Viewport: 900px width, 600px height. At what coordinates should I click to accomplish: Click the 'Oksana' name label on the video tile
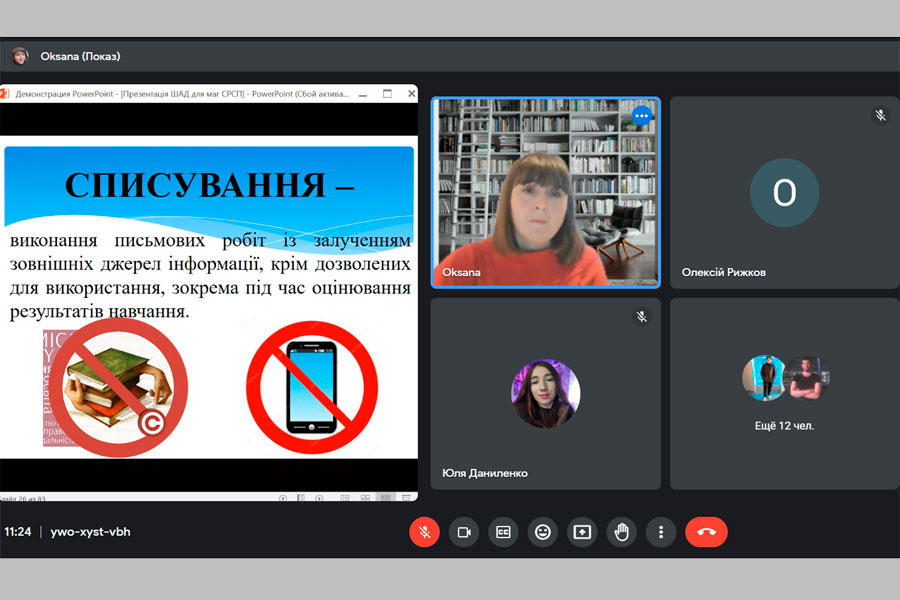click(461, 272)
